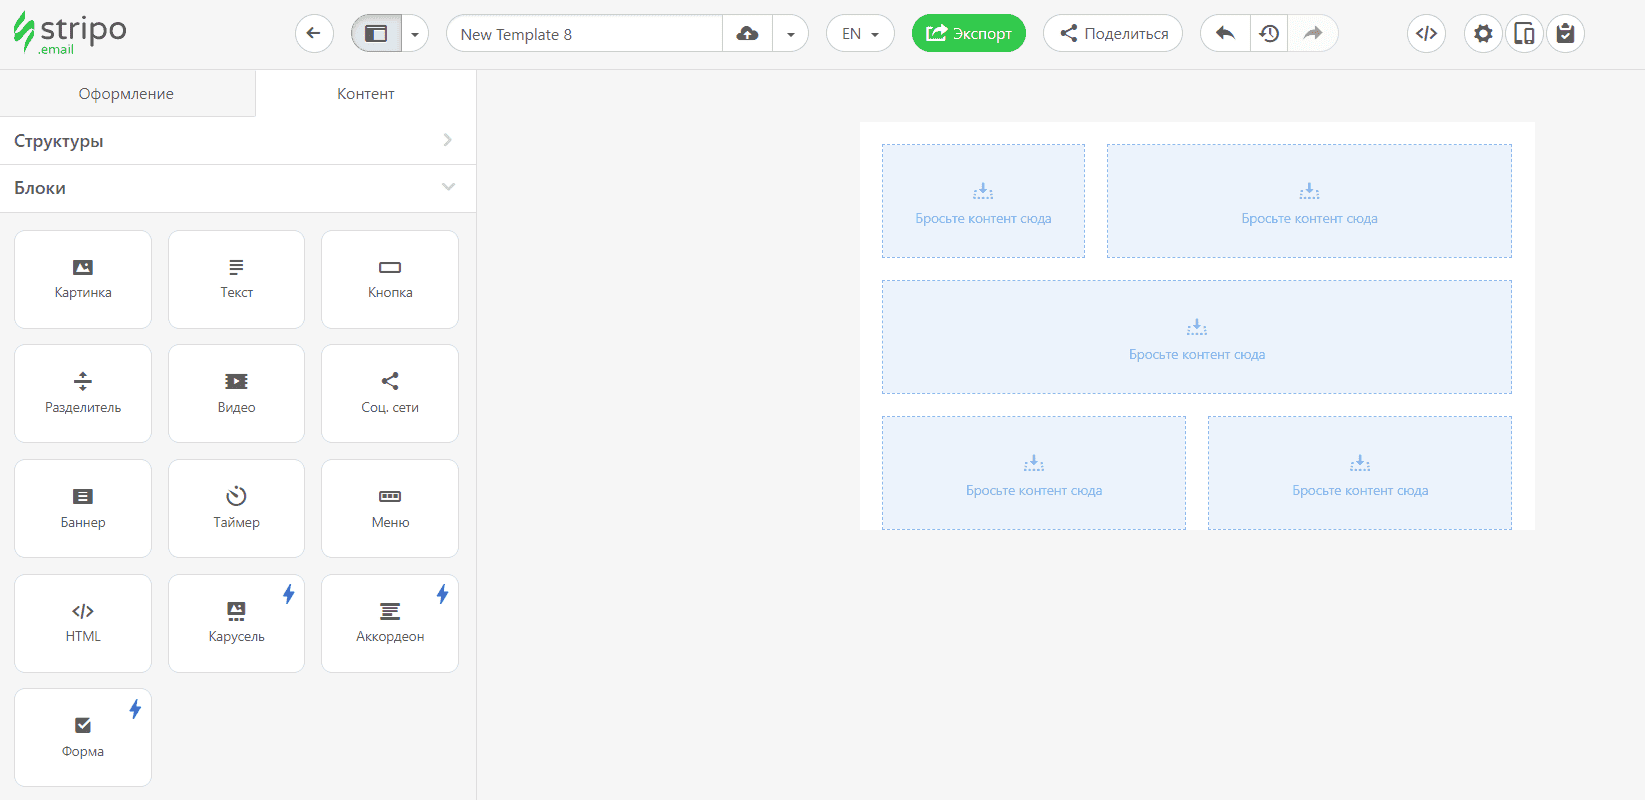The width and height of the screenshot is (1645, 800).
Task: Switch to the Контент tab
Action: pyautogui.click(x=365, y=93)
